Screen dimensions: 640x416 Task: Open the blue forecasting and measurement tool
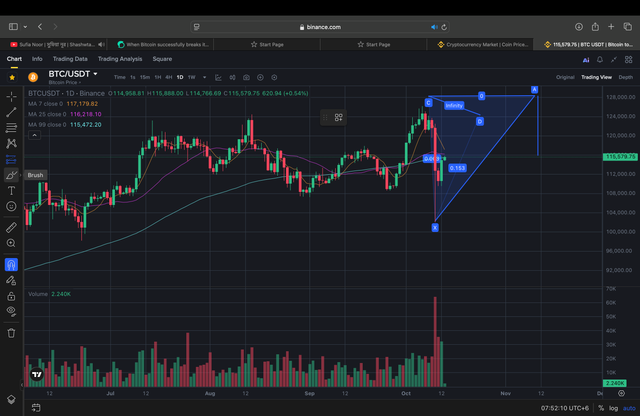point(11,159)
